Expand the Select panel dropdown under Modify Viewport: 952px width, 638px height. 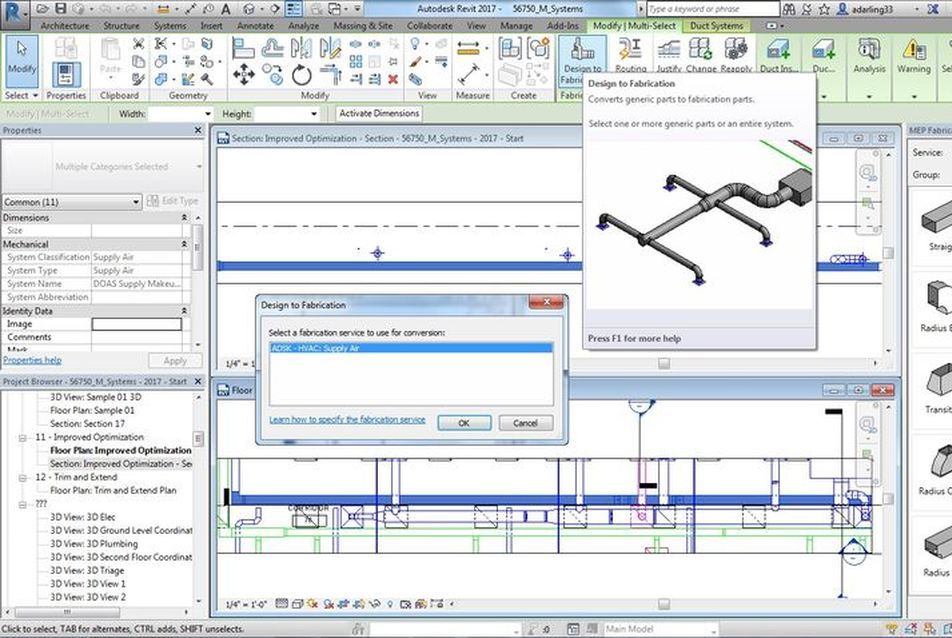(21, 95)
